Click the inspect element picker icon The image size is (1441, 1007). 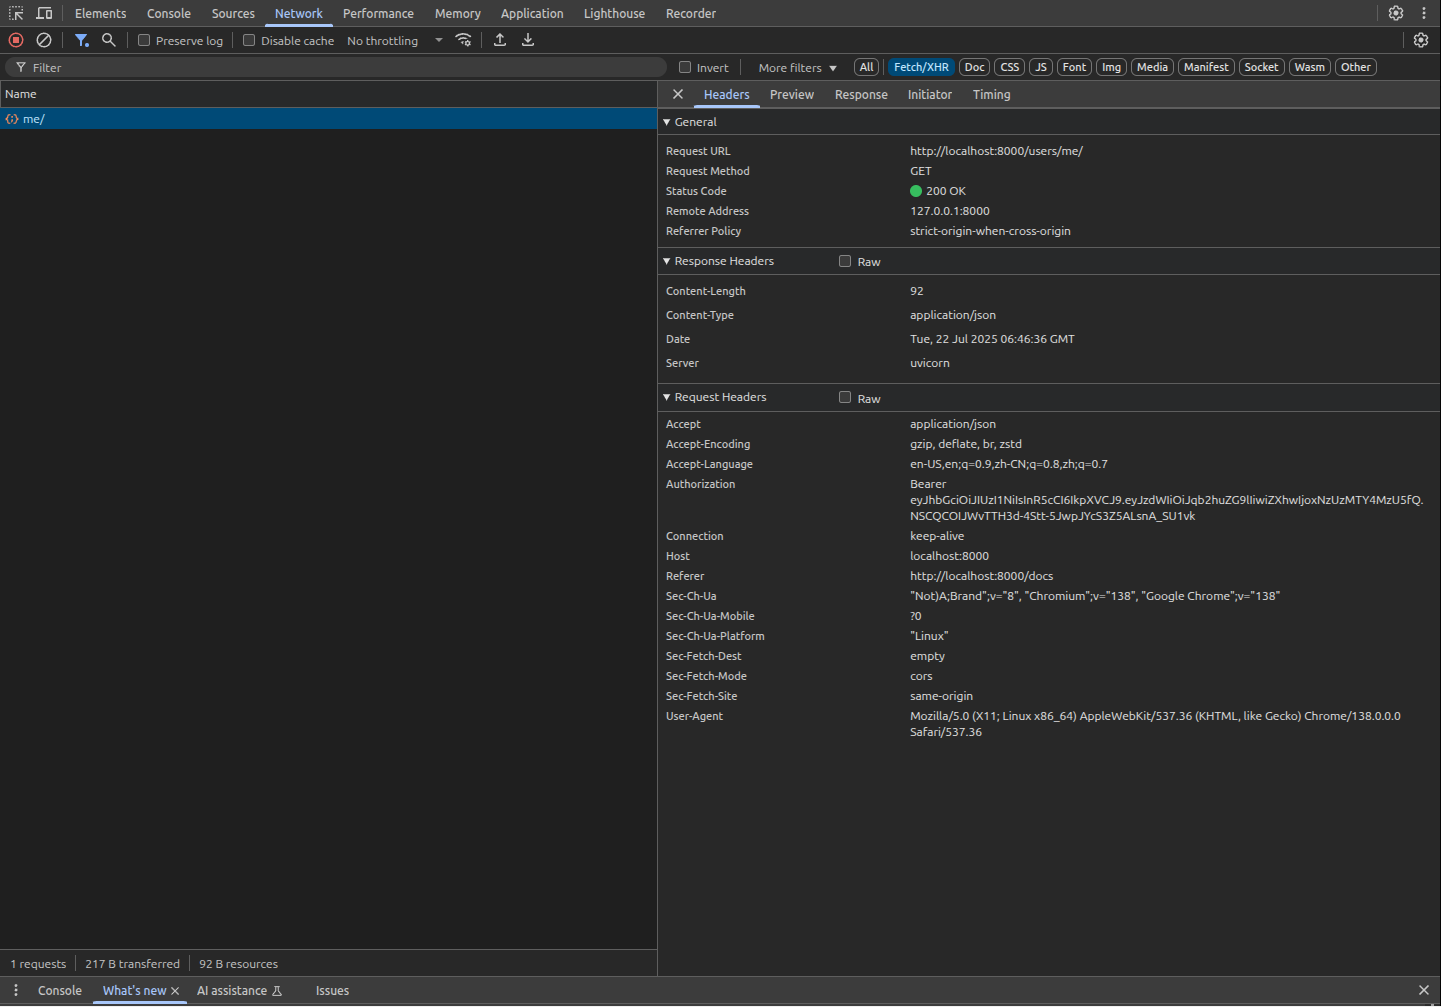16,13
